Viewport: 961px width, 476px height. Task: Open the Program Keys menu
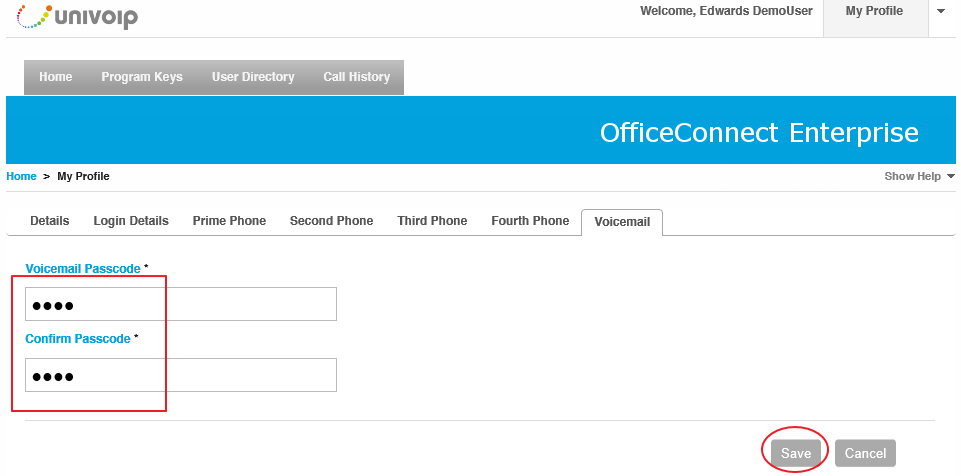point(142,77)
